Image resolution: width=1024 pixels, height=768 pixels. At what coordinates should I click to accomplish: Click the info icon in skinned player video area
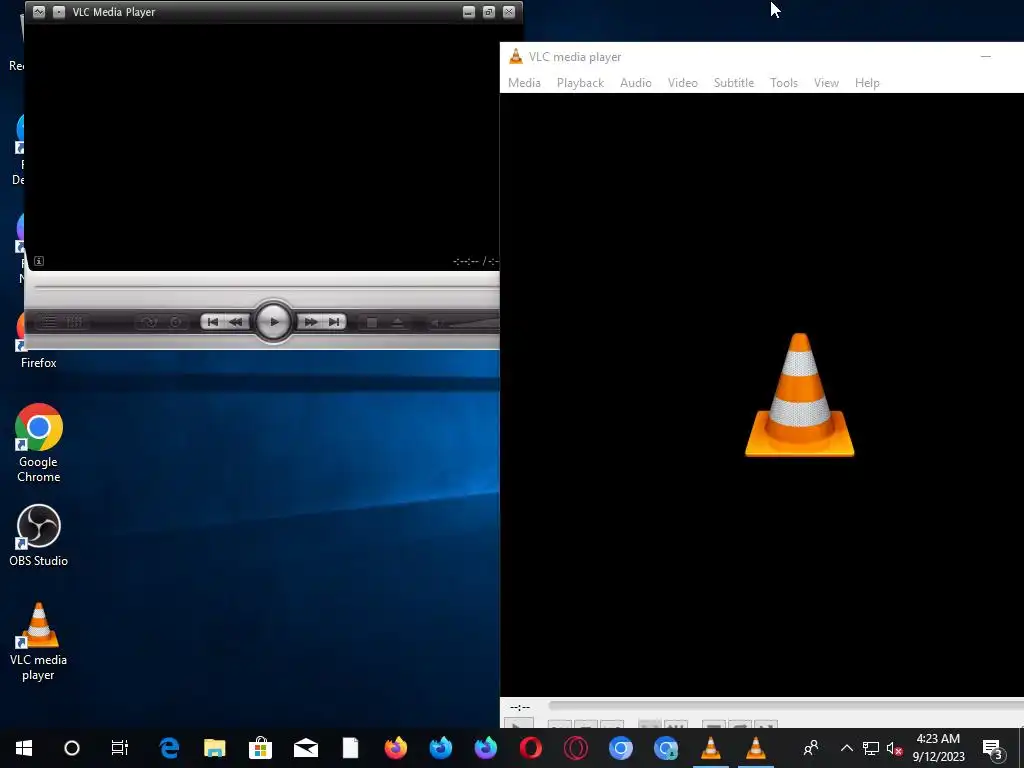(x=39, y=261)
